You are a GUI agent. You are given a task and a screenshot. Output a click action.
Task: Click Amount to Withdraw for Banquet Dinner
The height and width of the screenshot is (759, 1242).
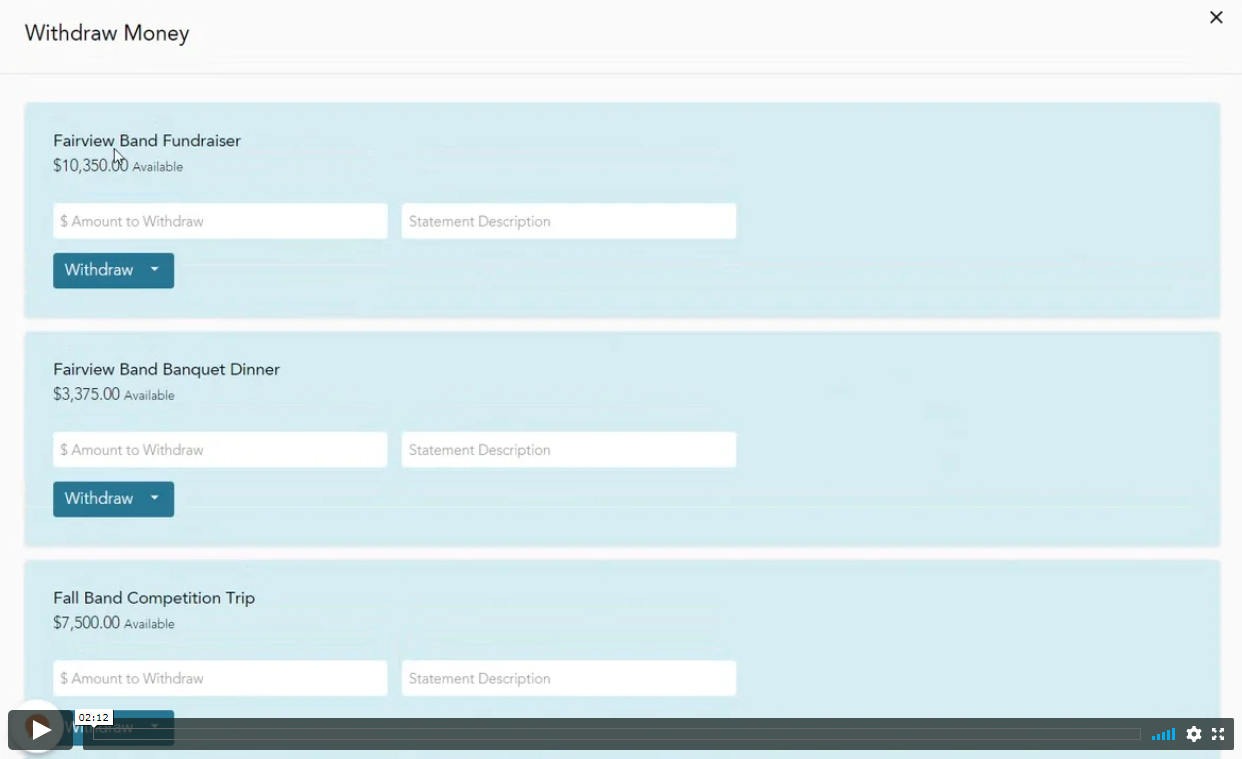(x=220, y=450)
